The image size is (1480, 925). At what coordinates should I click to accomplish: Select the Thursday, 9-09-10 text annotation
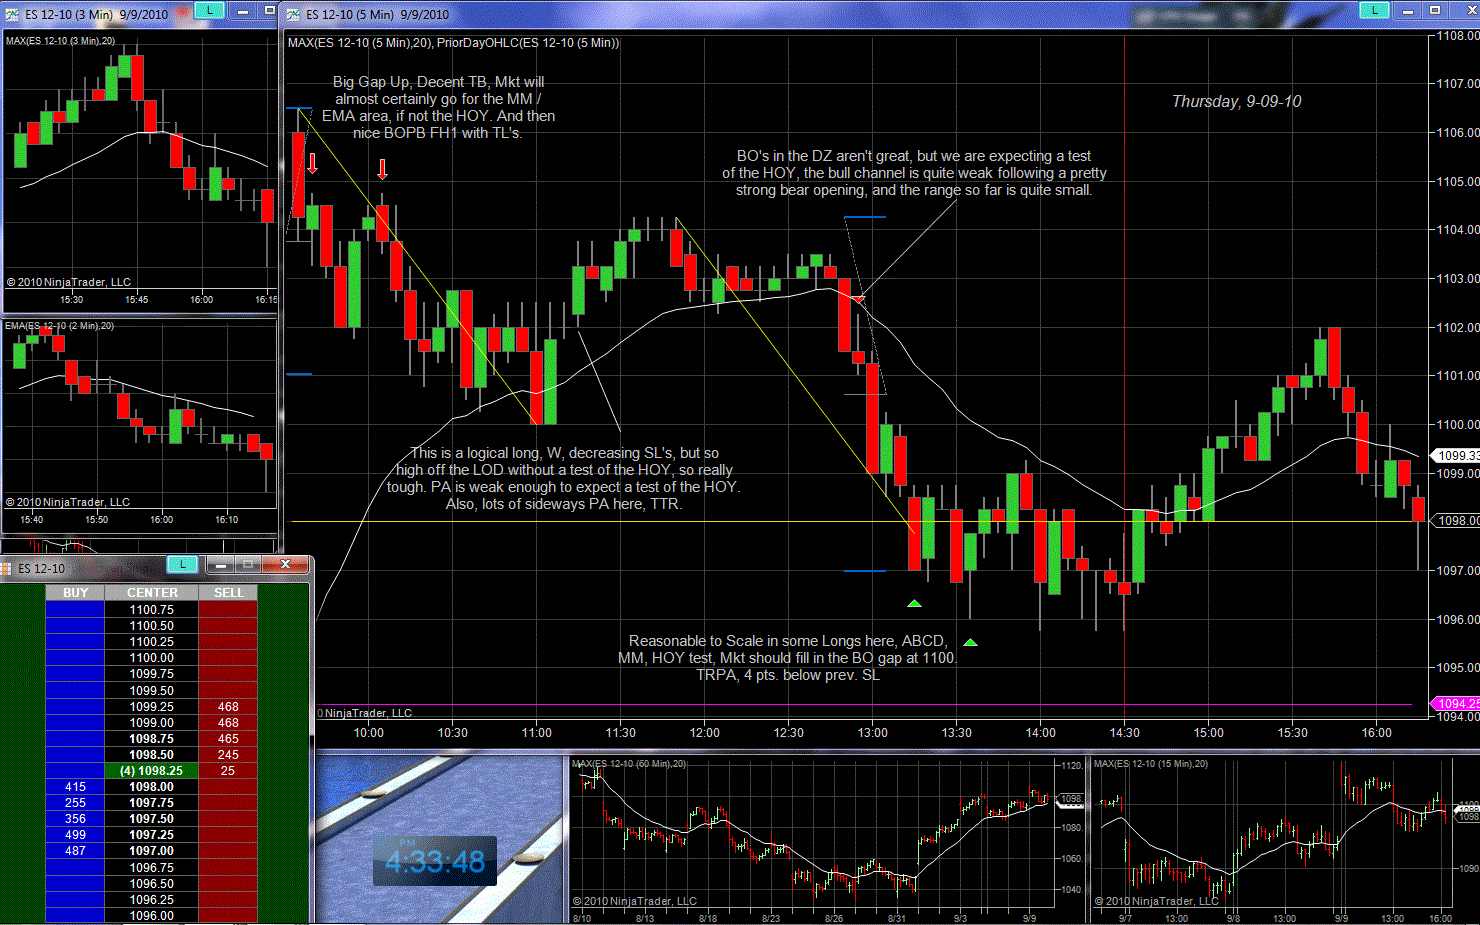click(1236, 102)
